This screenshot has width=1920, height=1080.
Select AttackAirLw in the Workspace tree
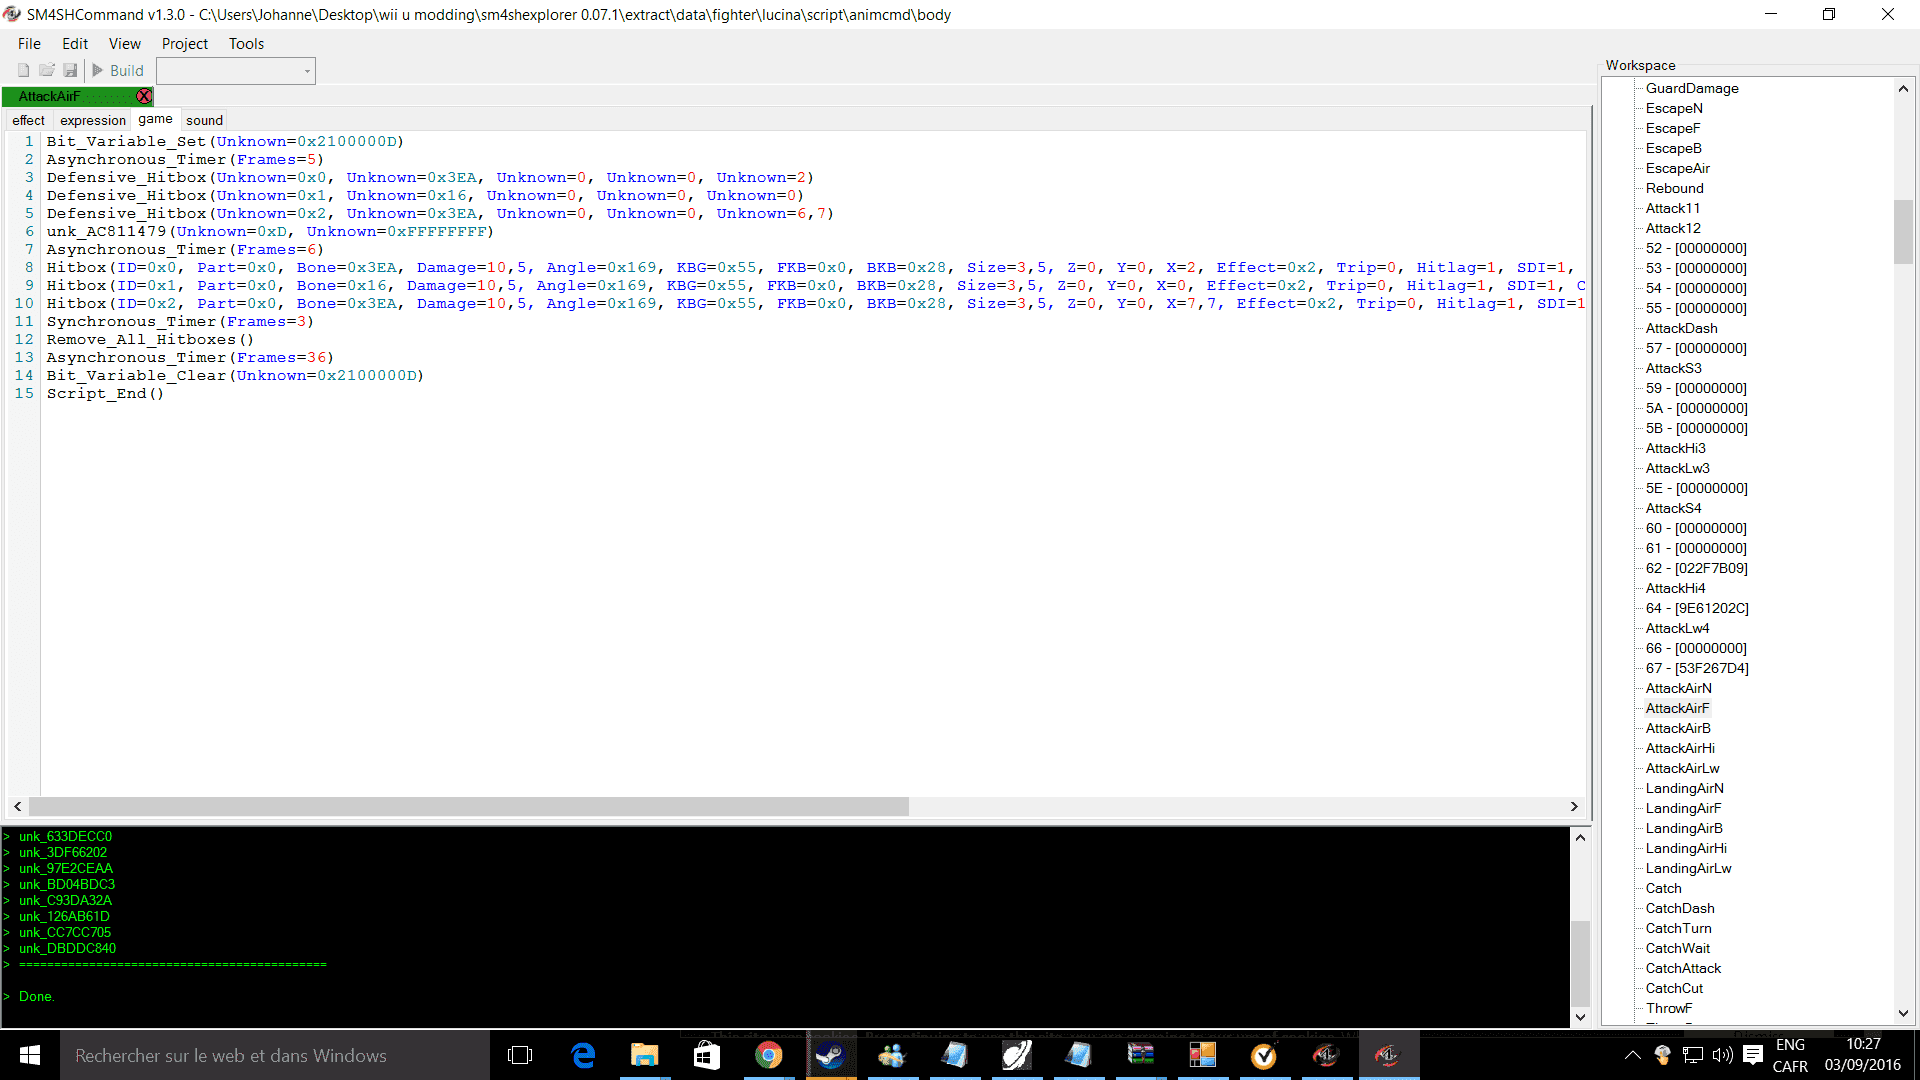point(1683,768)
